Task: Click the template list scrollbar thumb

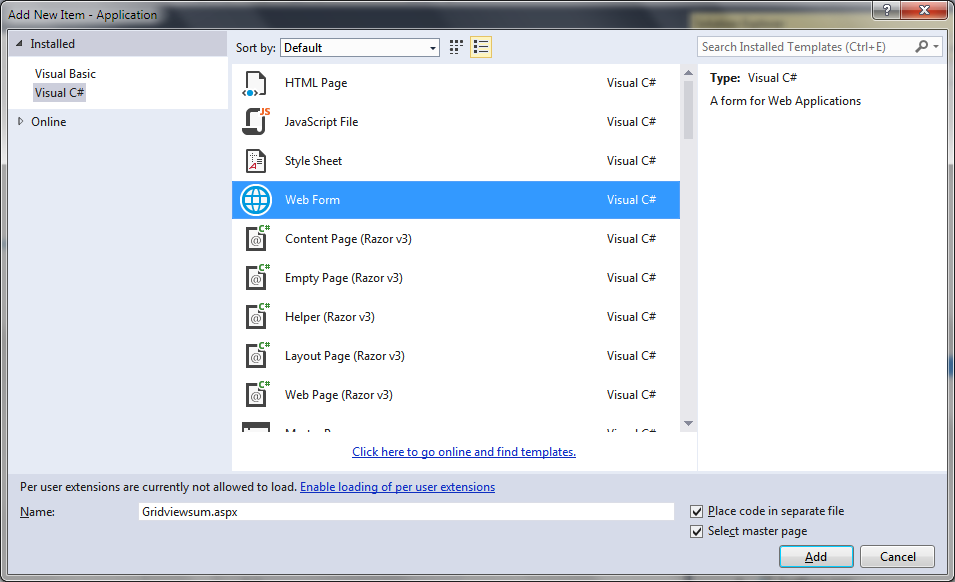Action: (x=688, y=110)
